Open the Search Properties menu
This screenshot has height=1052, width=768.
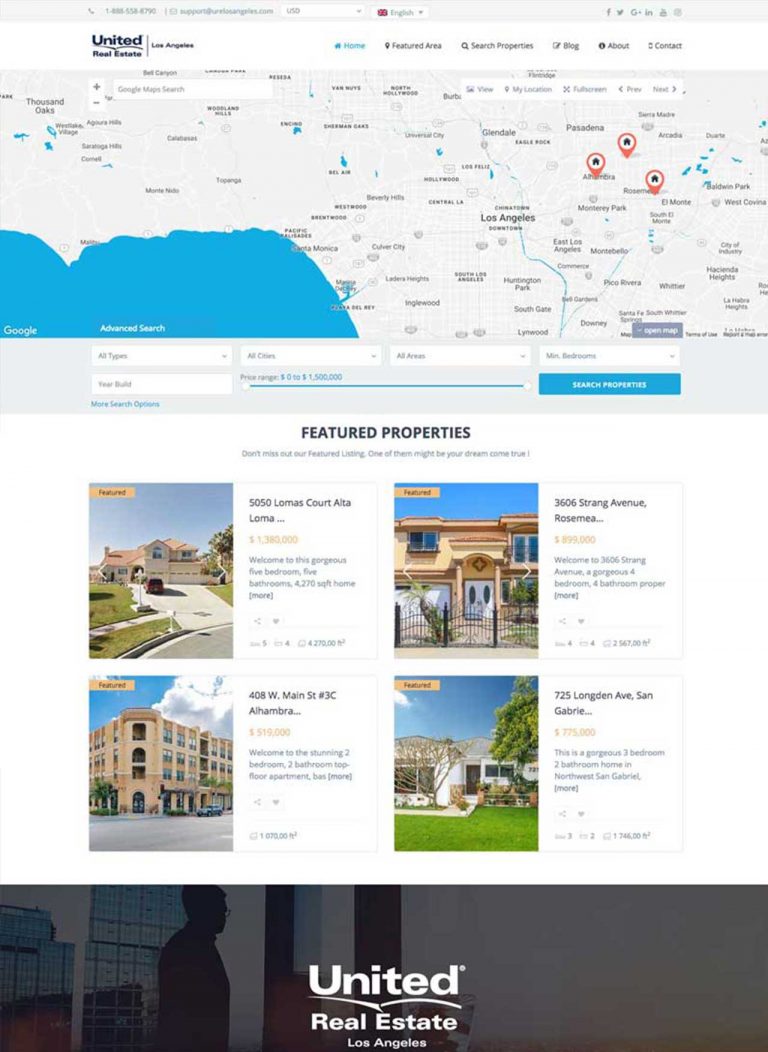pyautogui.click(x=497, y=46)
